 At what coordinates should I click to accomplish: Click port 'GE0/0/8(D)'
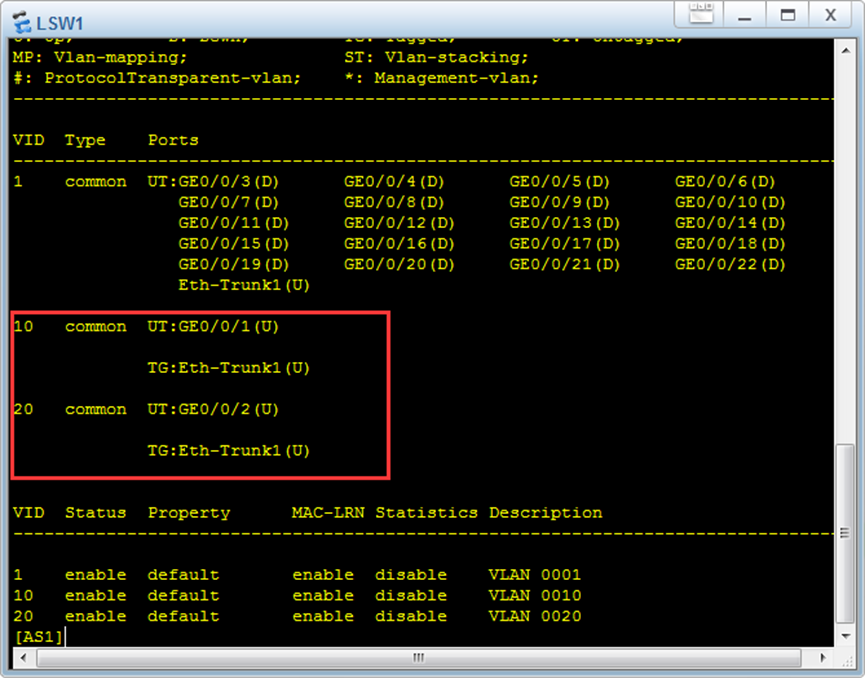point(394,202)
